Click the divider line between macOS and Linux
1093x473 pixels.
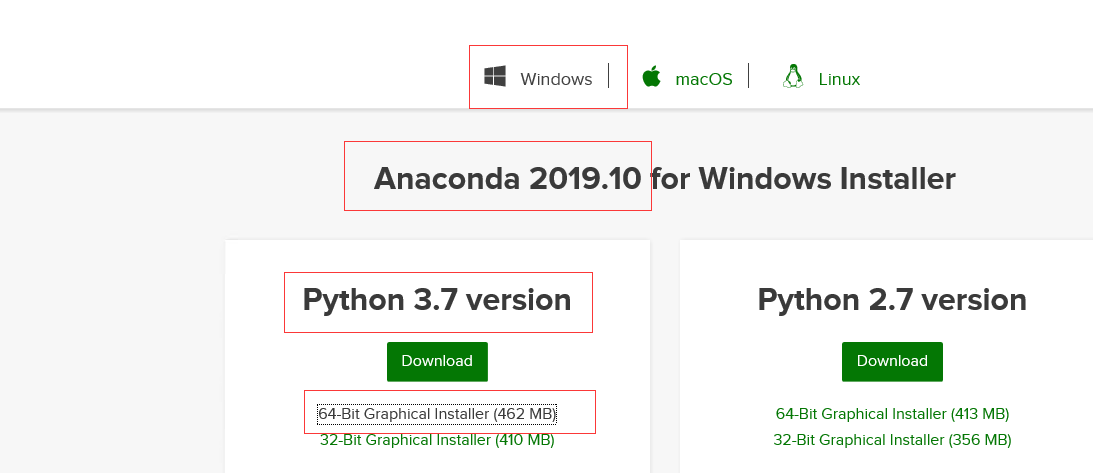click(750, 77)
